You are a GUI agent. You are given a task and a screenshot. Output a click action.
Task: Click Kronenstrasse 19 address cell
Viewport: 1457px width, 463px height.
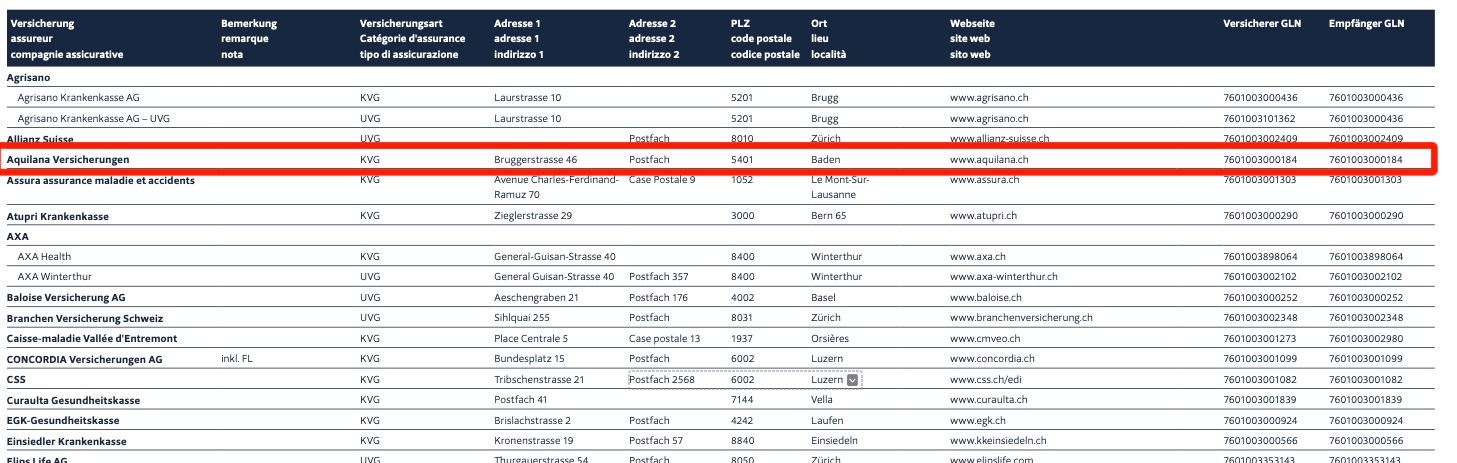click(534, 441)
